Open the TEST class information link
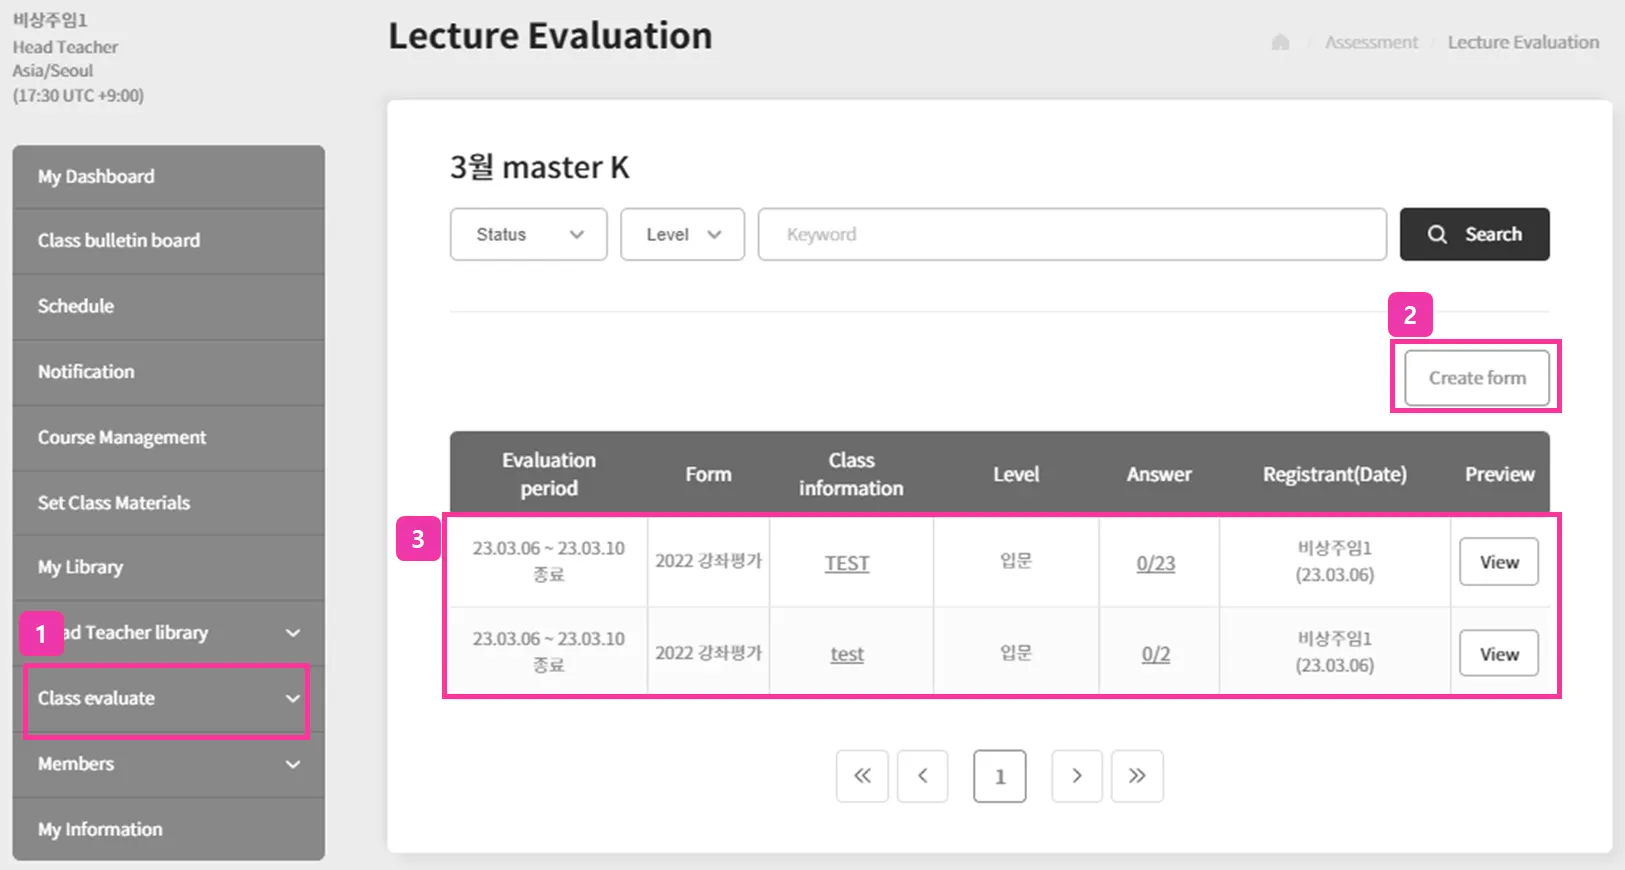The width and height of the screenshot is (1625, 870). coord(847,563)
